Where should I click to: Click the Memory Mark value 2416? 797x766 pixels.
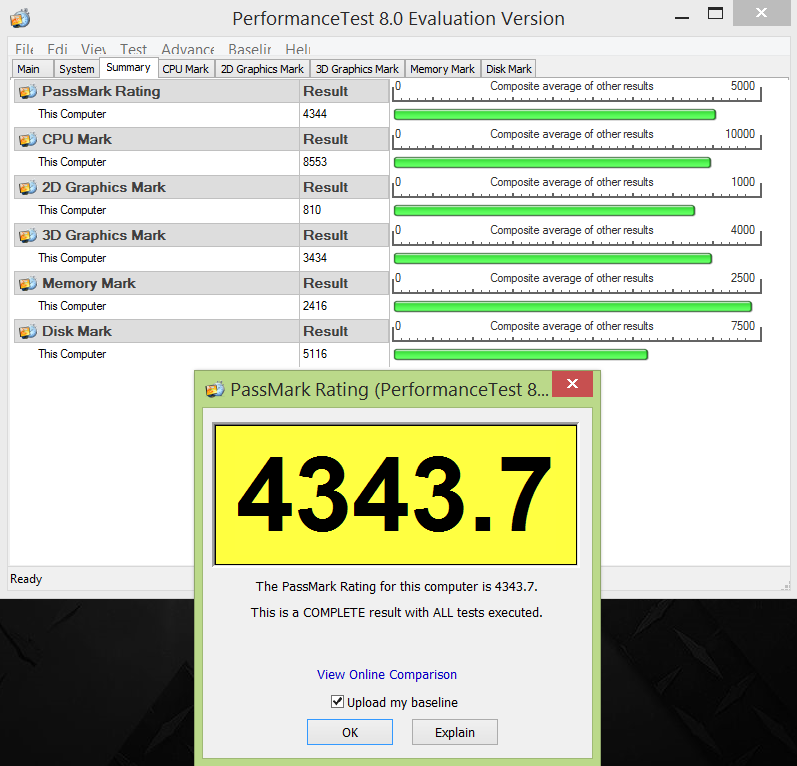coord(315,306)
